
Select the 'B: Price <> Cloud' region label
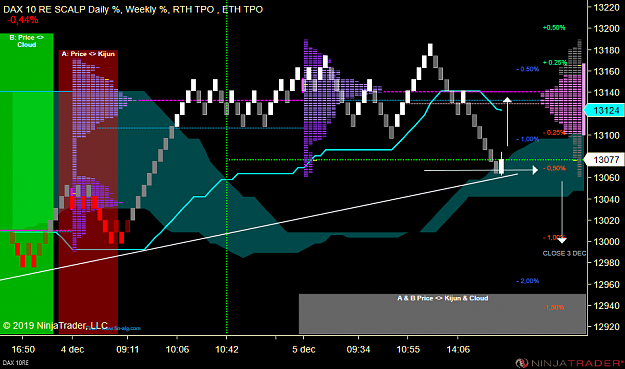(27, 41)
